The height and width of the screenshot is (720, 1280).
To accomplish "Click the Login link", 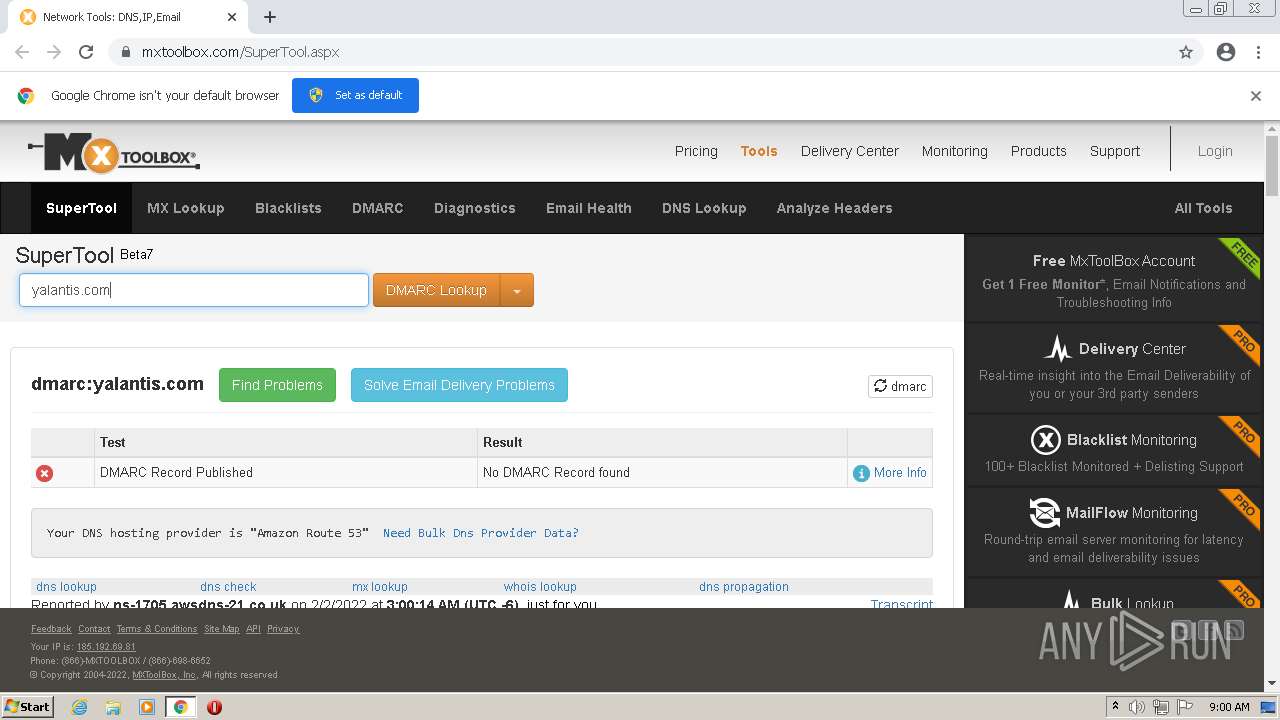I will pos(1215,151).
